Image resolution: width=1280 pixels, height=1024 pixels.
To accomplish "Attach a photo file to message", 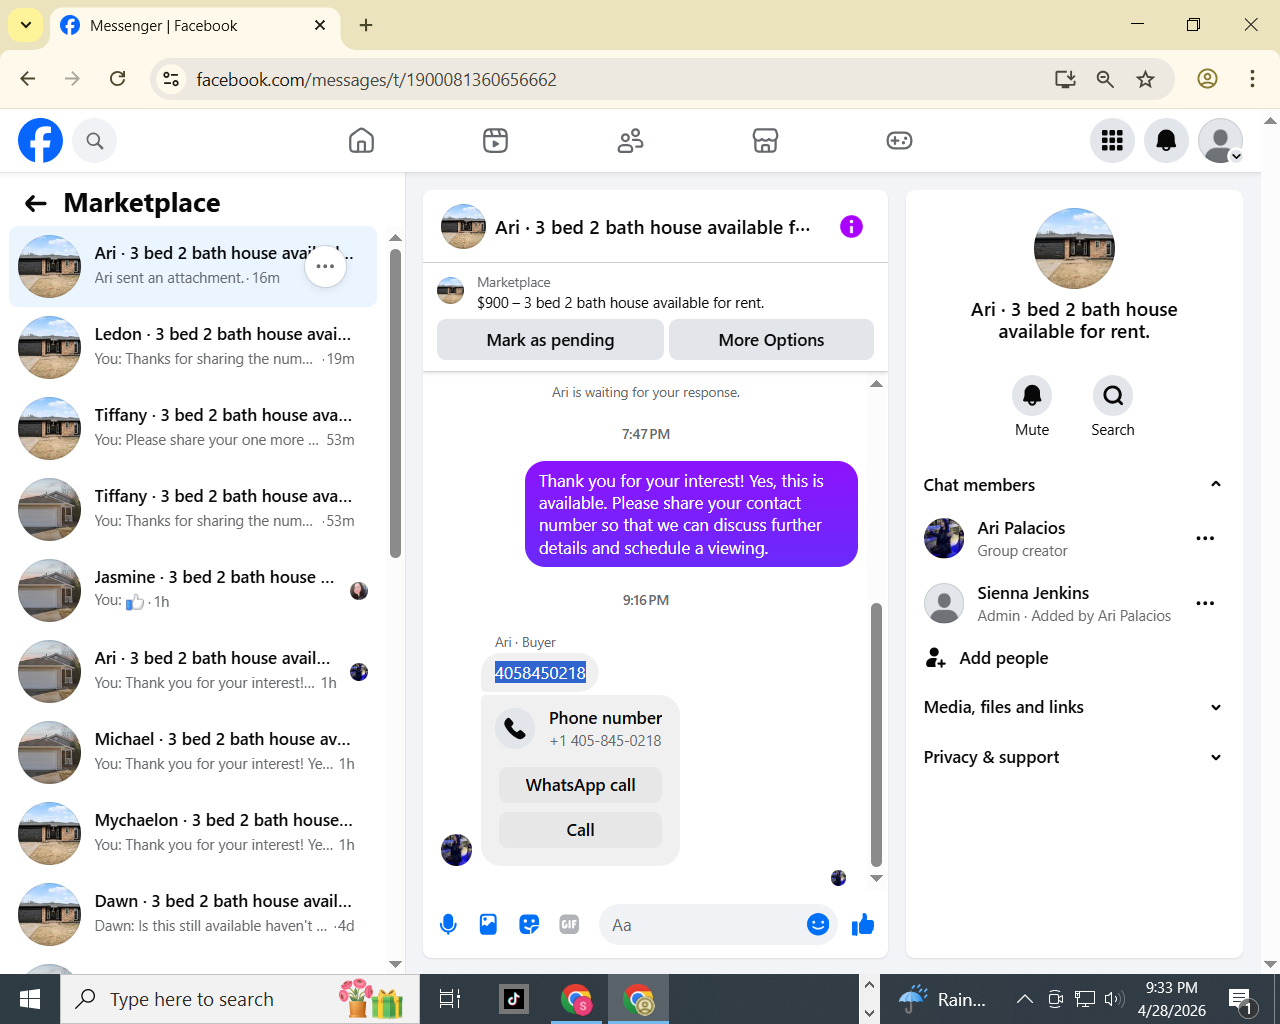I will [x=488, y=925].
